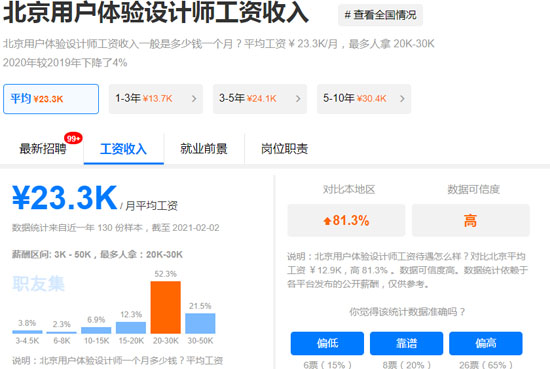Viewport: 550px width, 369px height.
Task: Switch to the 工资收入 tab
Action: point(123,149)
